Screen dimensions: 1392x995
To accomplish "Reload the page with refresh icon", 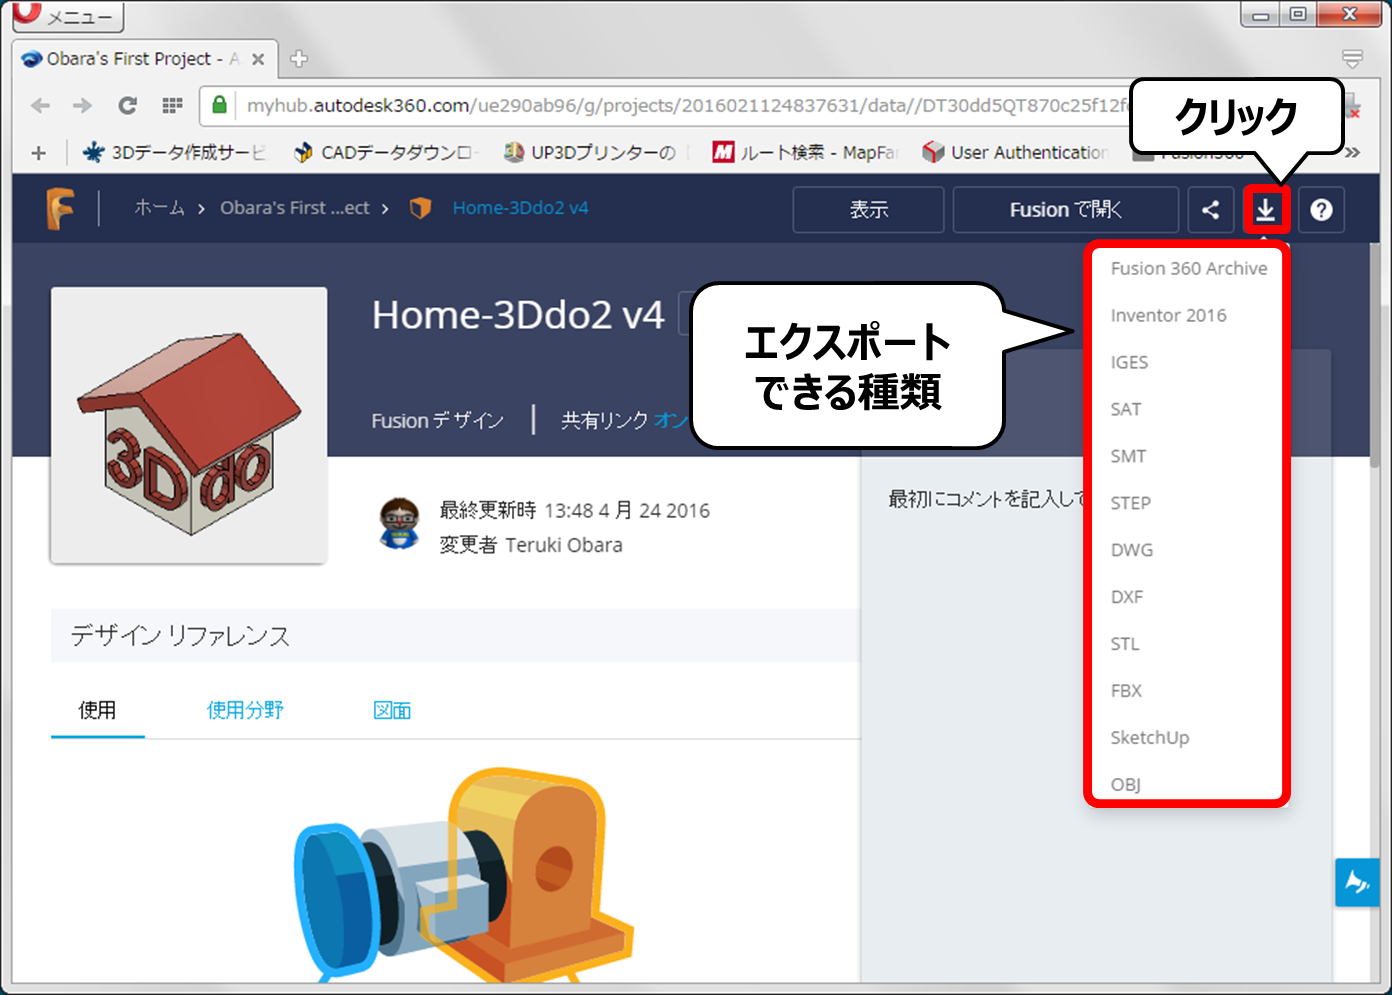I will [x=127, y=105].
